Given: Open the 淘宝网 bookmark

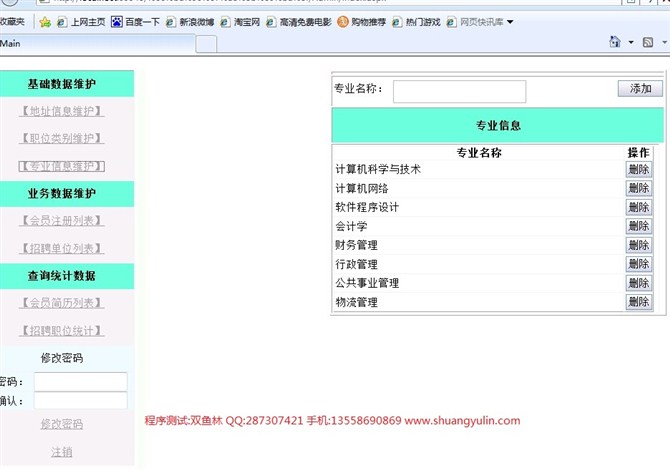Looking at the screenshot, I should [243, 21].
